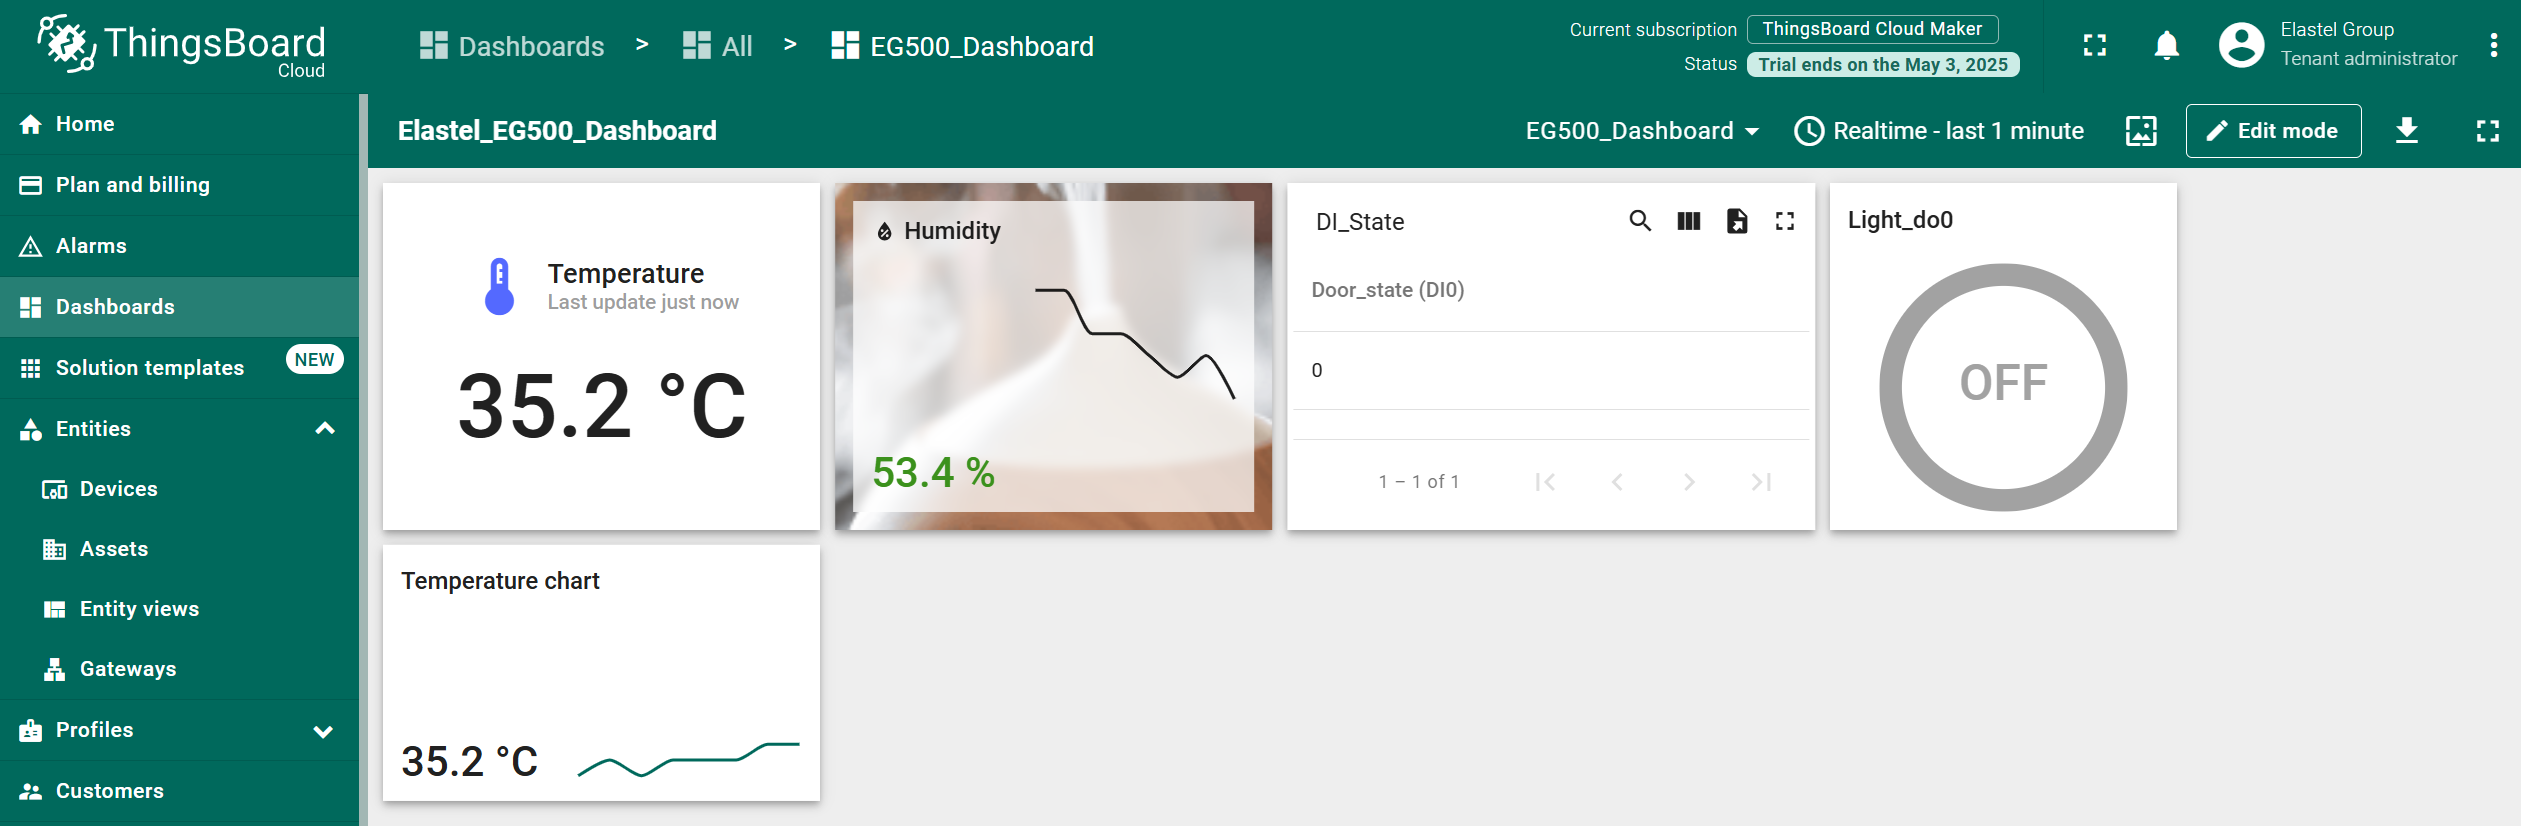Toggle dashboard fullscreen in the toolbar
Viewport: 2521px width, 826px height.
pos(2488,131)
